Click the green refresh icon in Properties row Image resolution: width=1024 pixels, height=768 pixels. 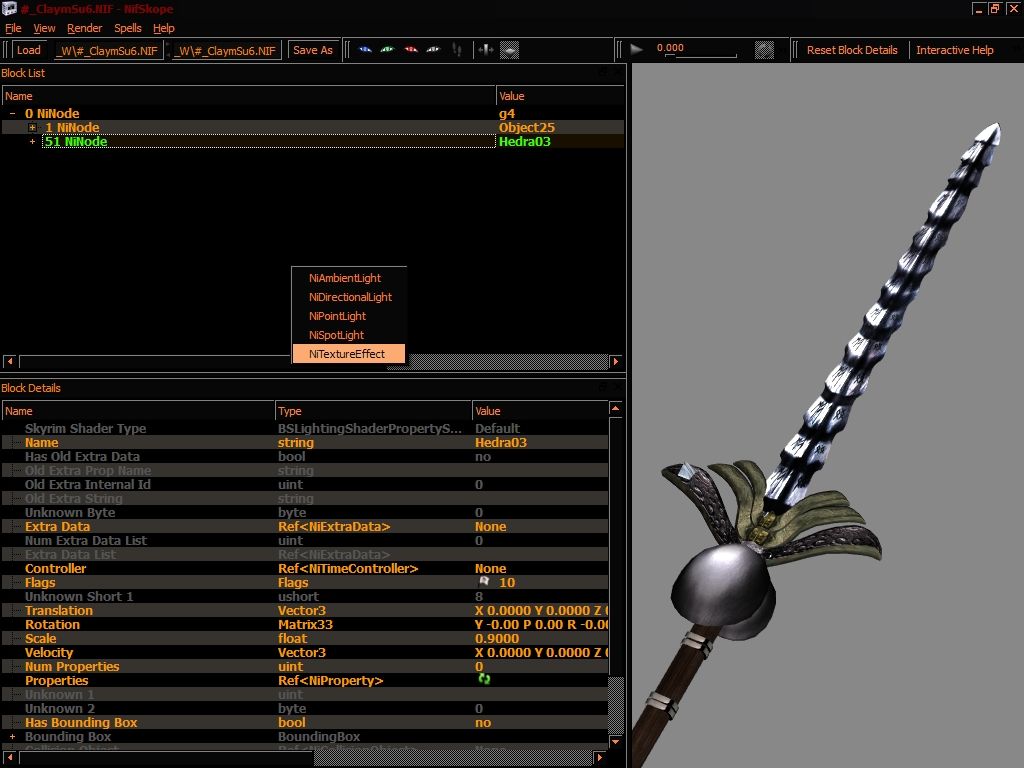tap(484, 679)
